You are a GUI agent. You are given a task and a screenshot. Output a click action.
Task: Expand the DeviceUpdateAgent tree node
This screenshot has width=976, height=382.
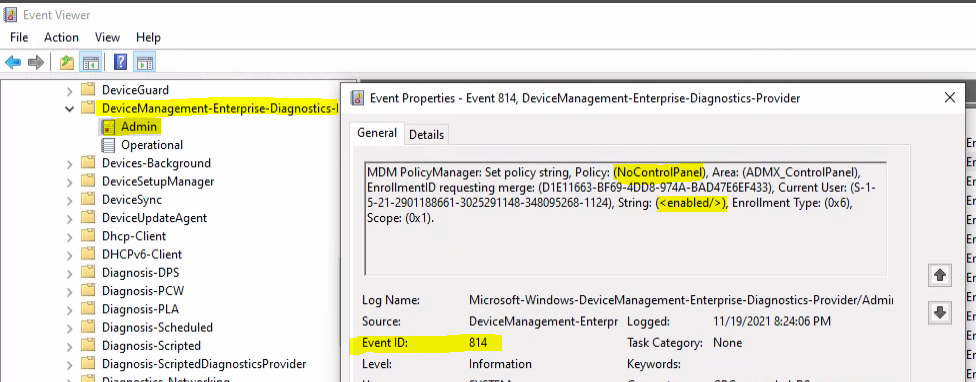(70, 218)
